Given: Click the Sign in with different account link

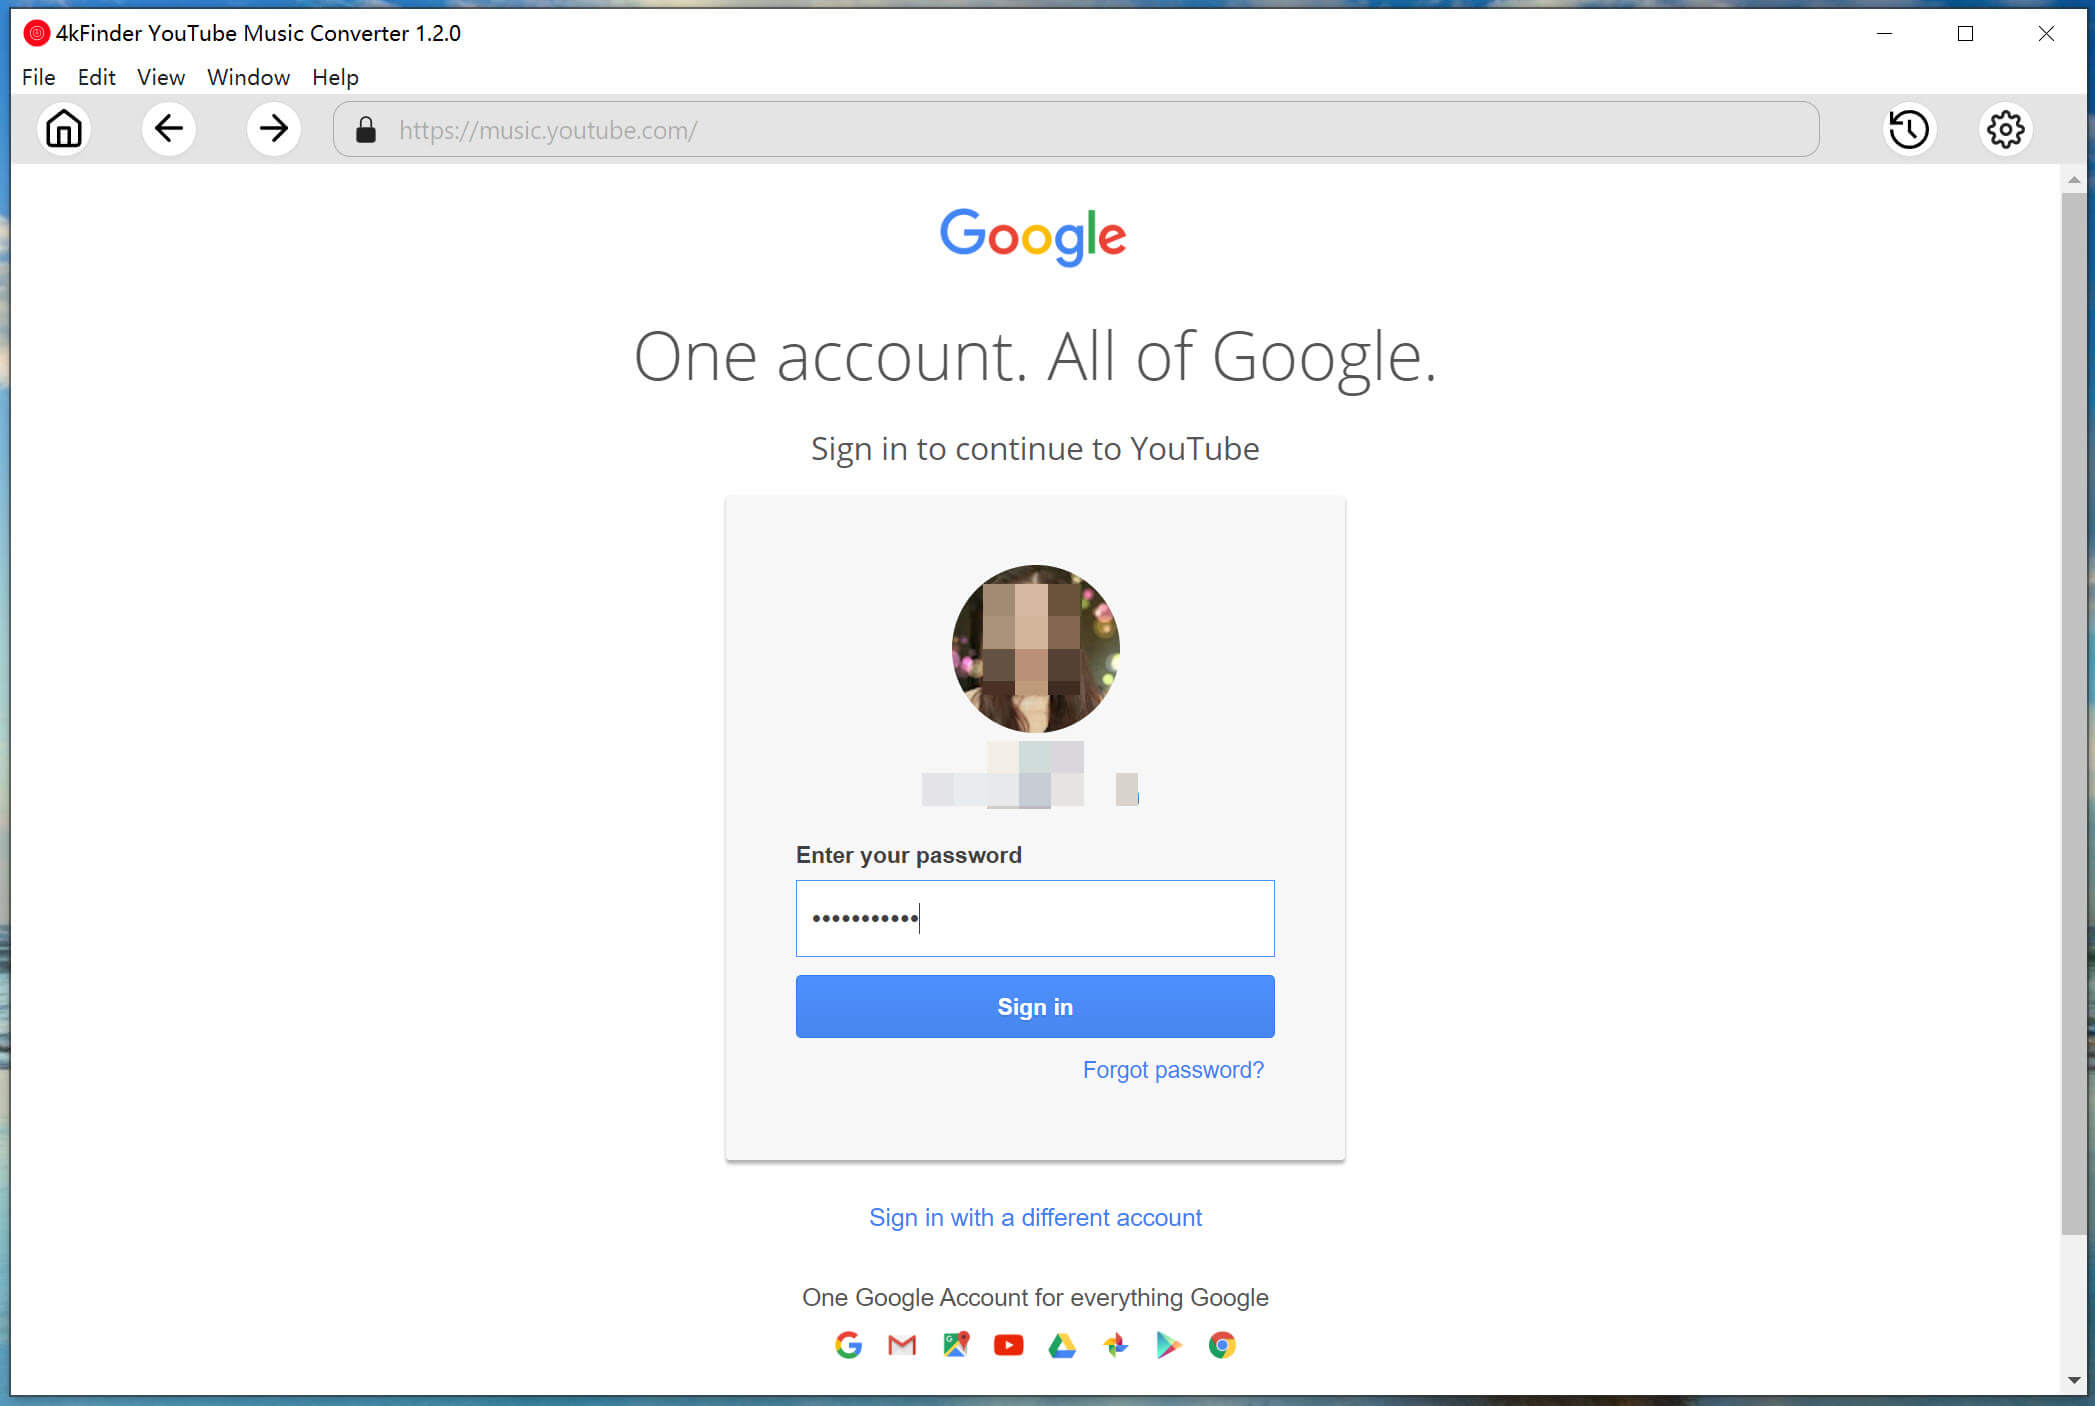Looking at the screenshot, I should [1036, 1216].
